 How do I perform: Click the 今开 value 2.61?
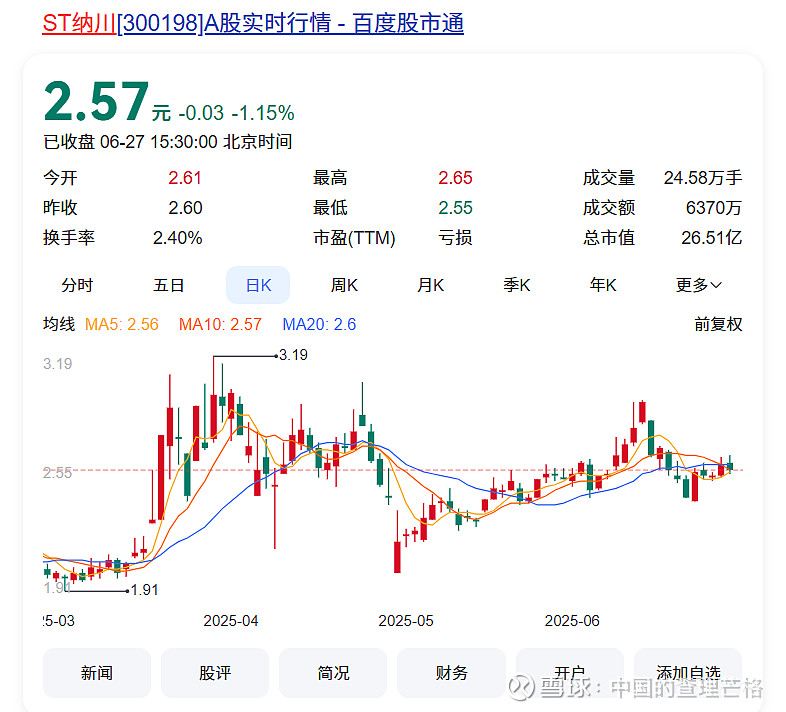tap(184, 177)
